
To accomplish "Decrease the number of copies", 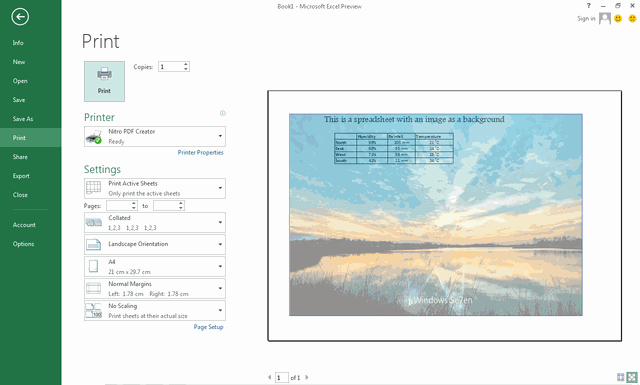I will pyautogui.click(x=186, y=69).
